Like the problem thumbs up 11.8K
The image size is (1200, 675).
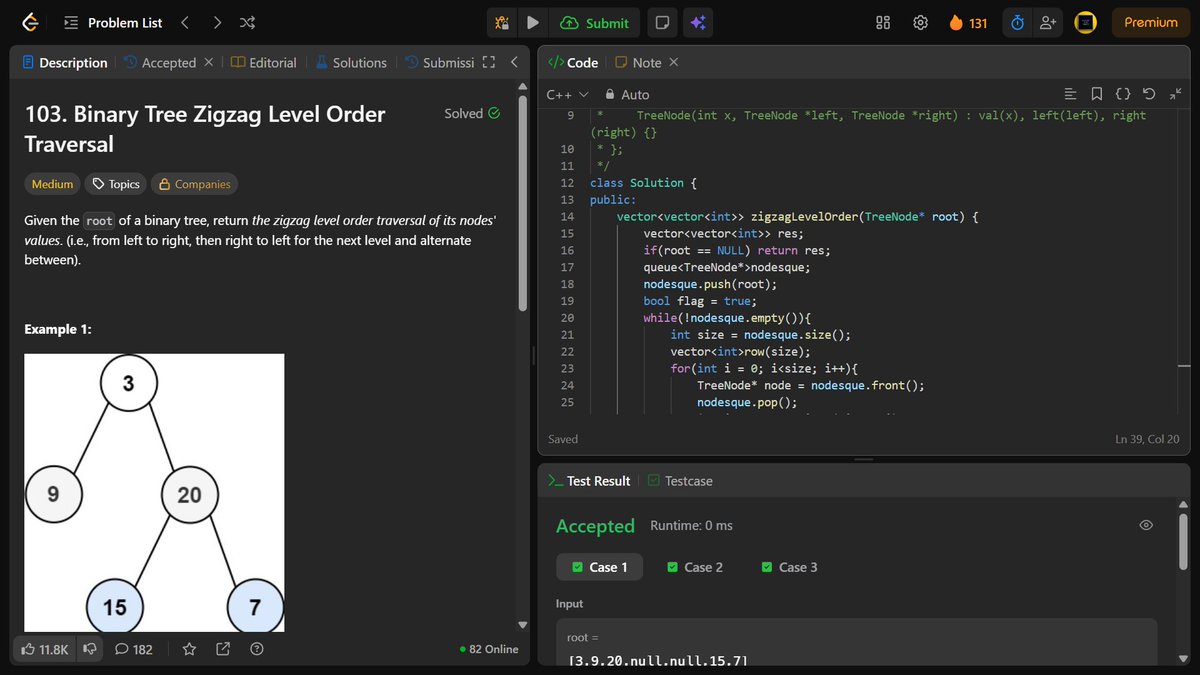(x=44, y=649)
